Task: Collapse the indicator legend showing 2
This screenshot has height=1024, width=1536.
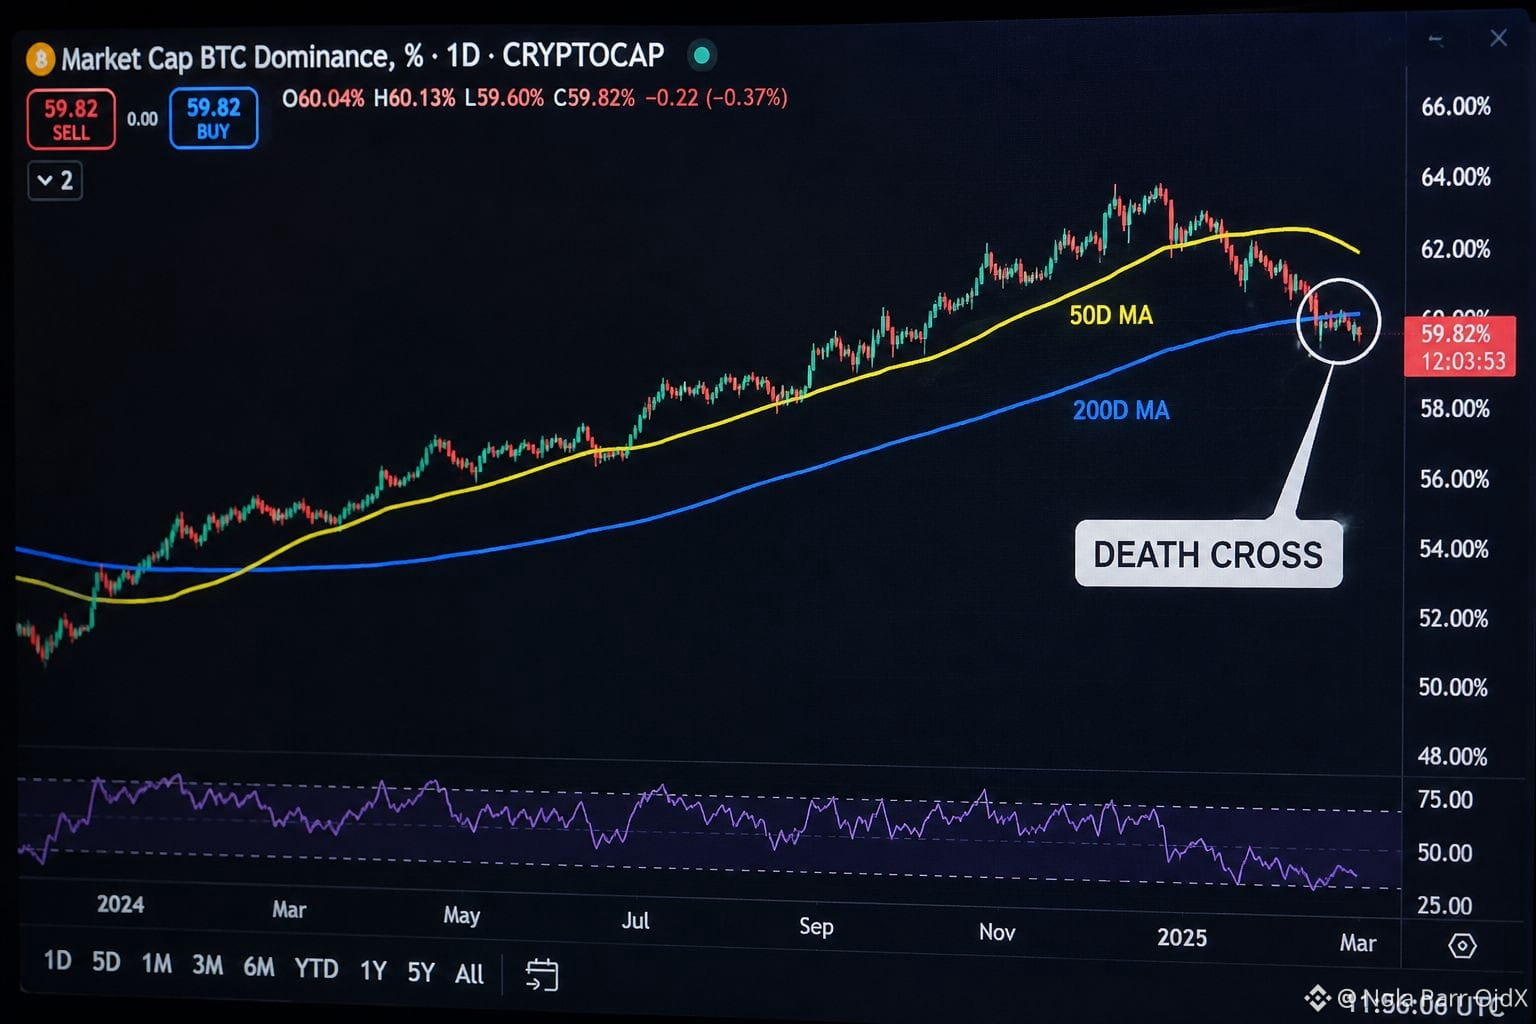Action: coord(55,181)
